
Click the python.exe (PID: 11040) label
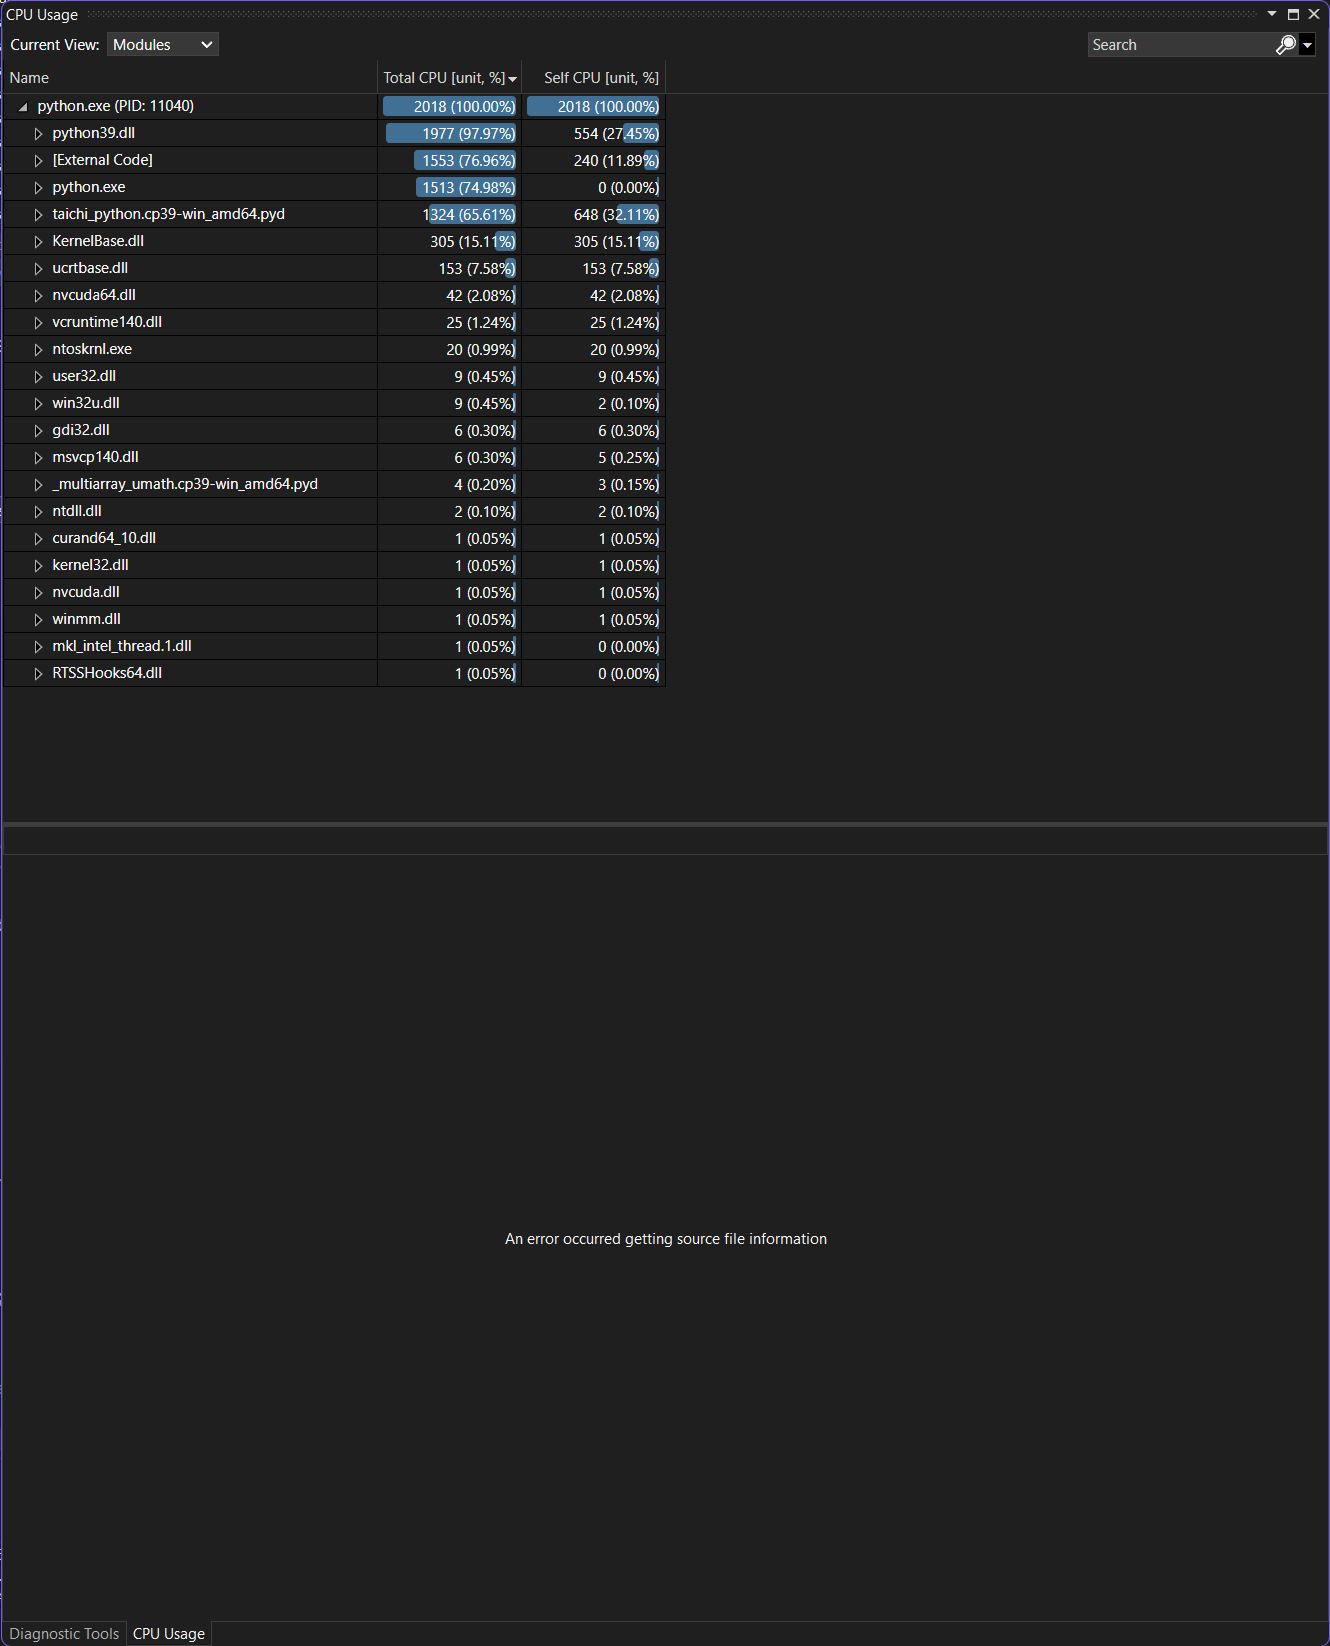click(116, 106)
